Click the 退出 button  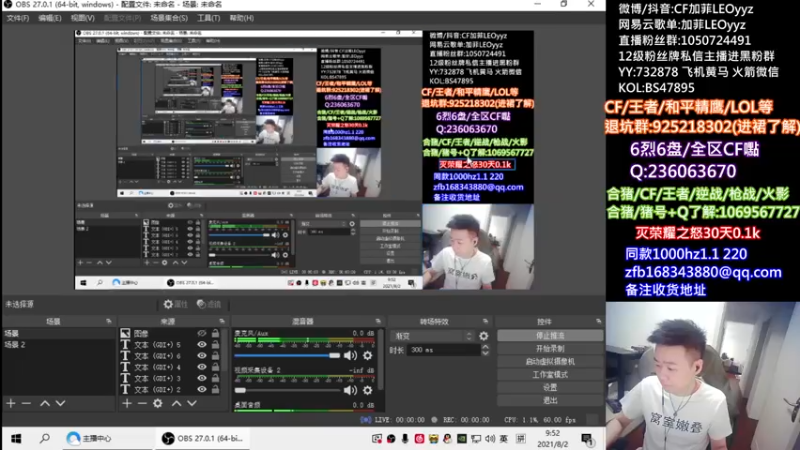point(550,401)
